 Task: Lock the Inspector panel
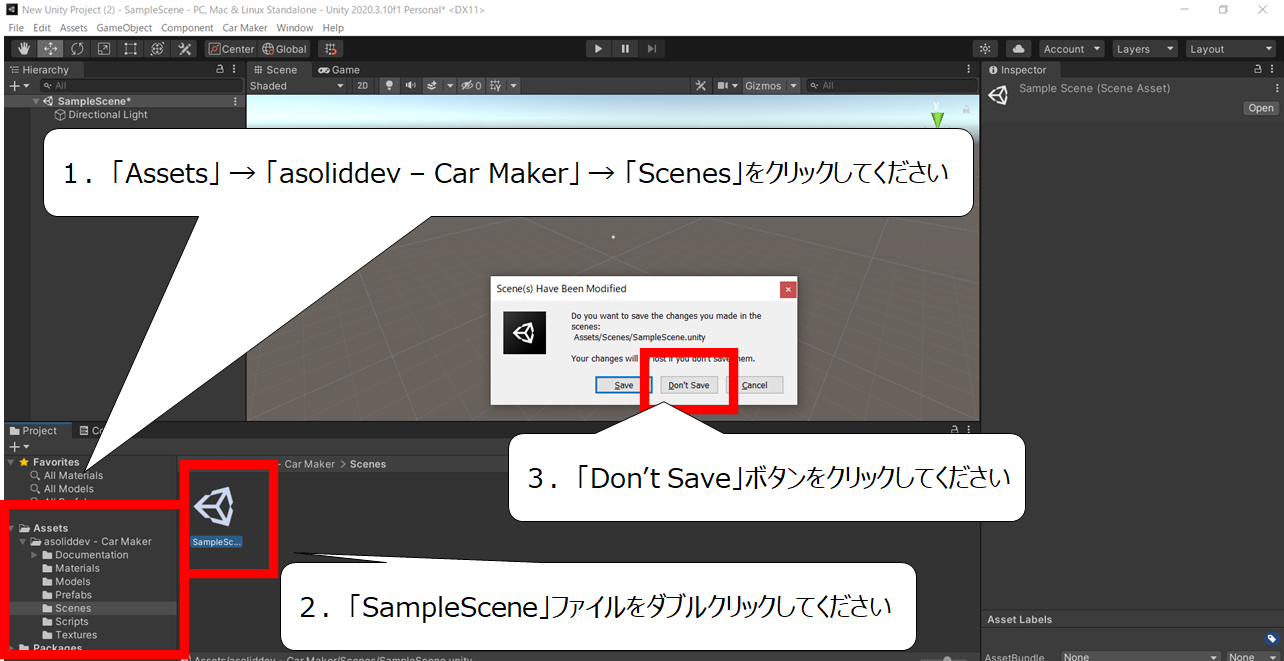click(x=1259, y=70)
